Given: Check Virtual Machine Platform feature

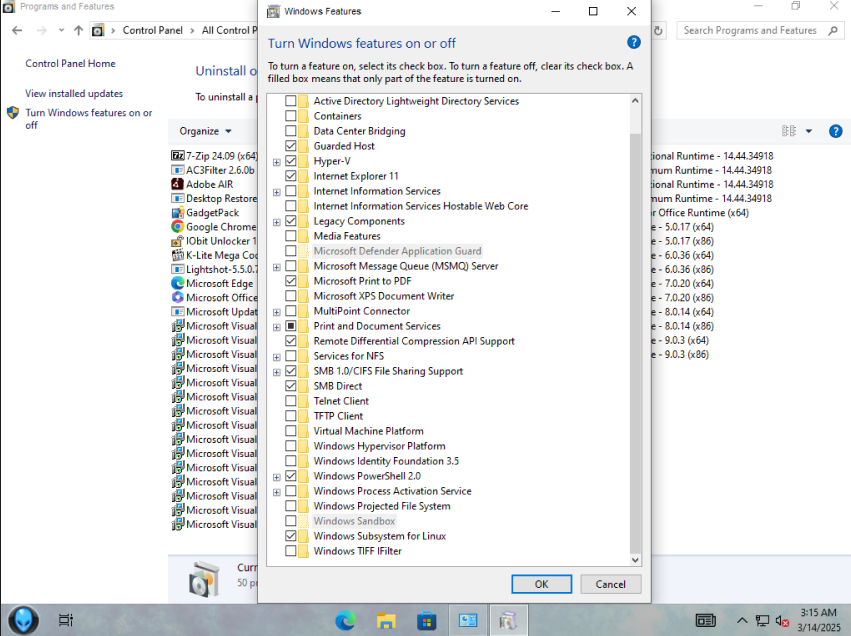Looking at the screenshot, I should click(x=290, y=430).
